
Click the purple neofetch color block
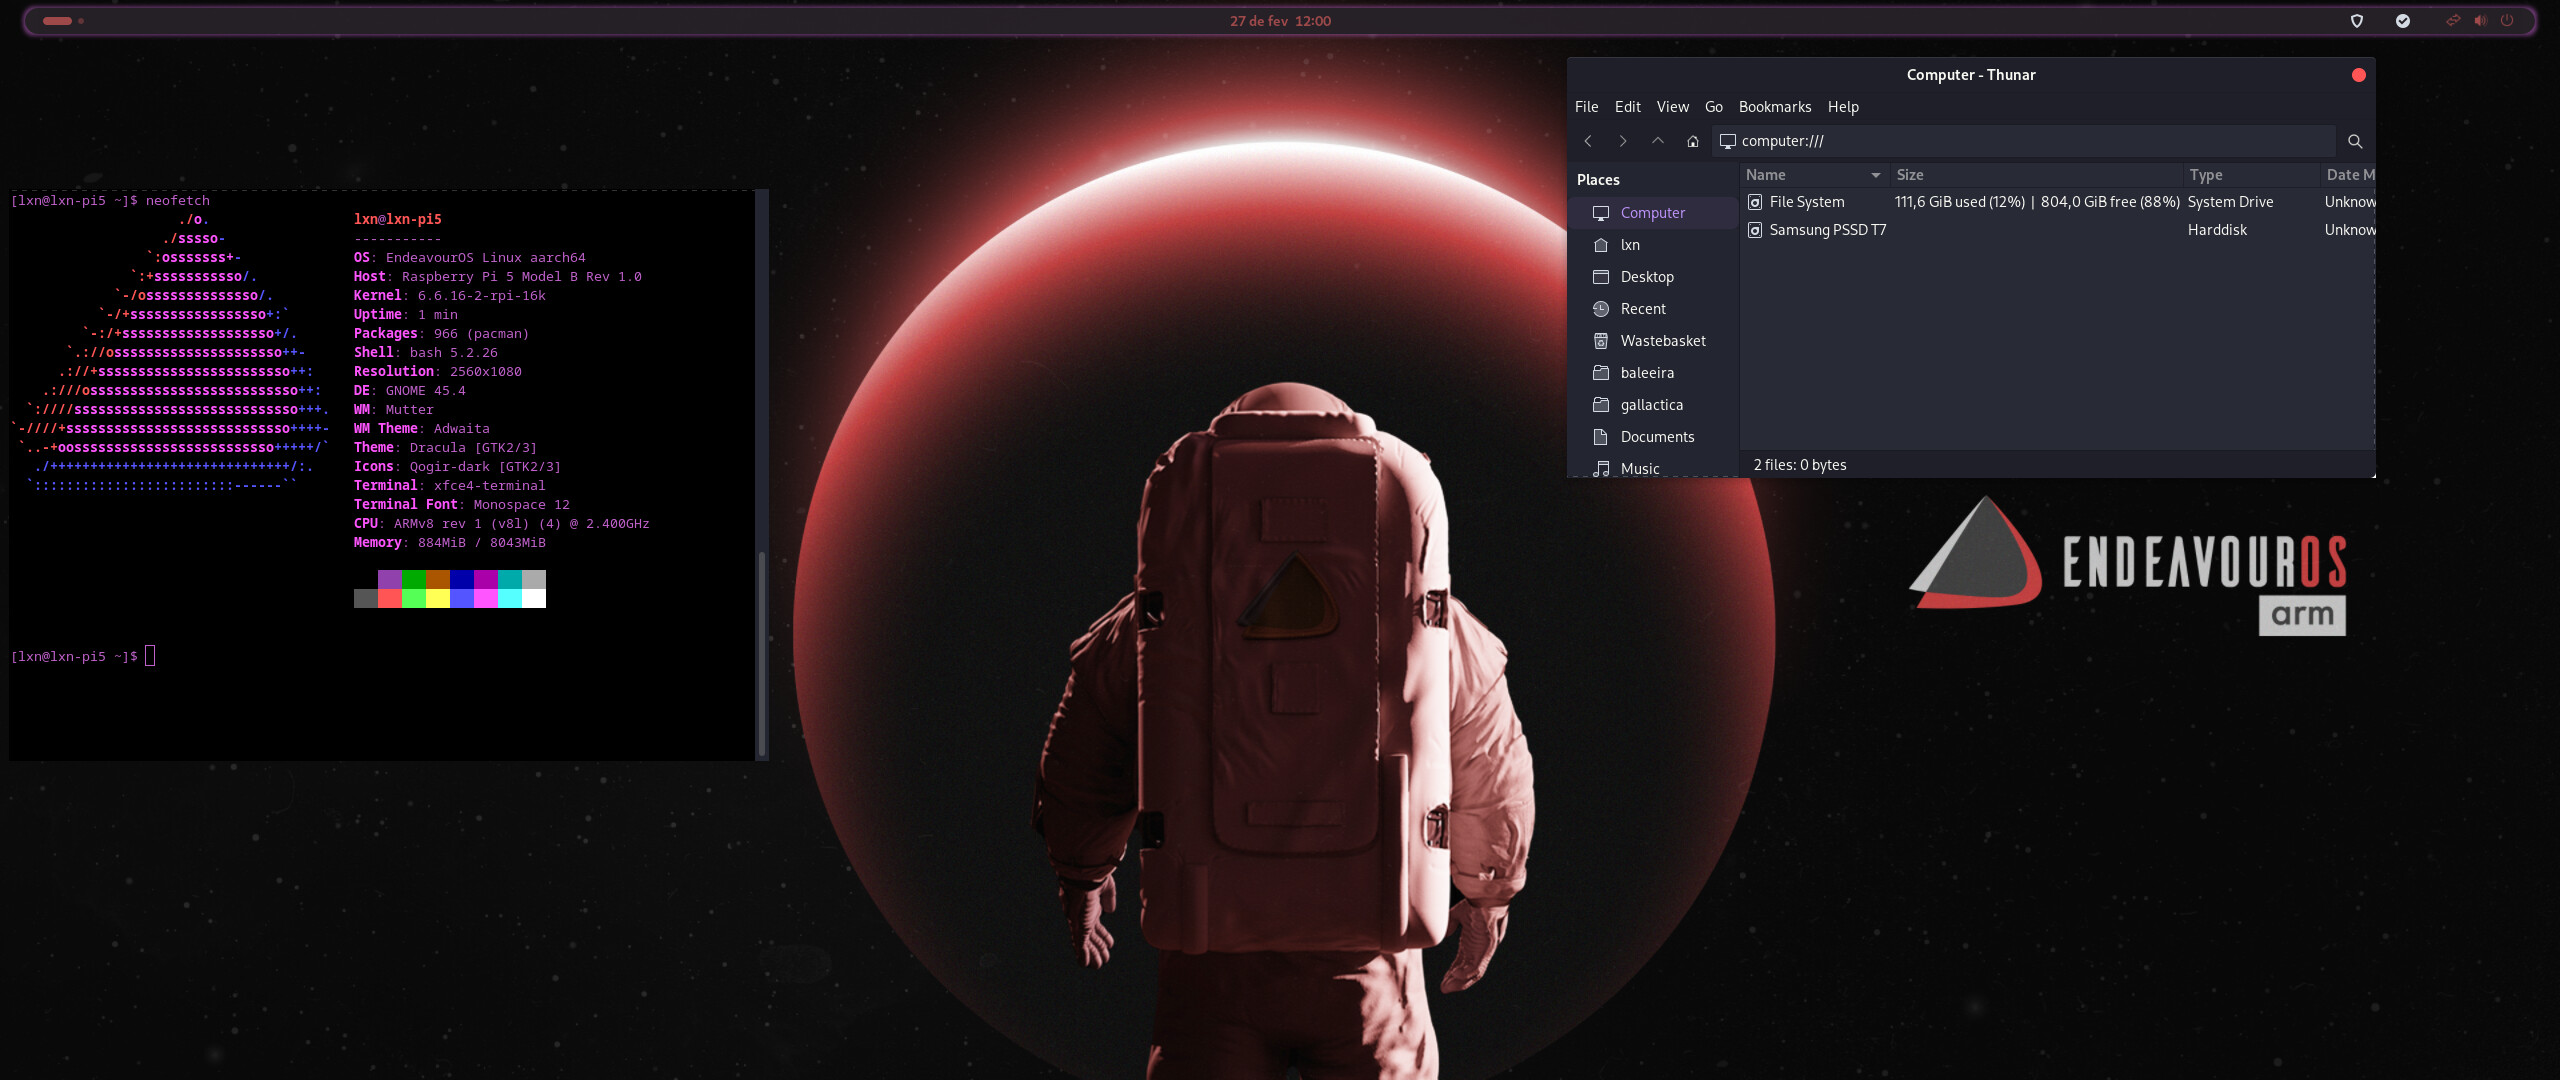click(390, 579)
